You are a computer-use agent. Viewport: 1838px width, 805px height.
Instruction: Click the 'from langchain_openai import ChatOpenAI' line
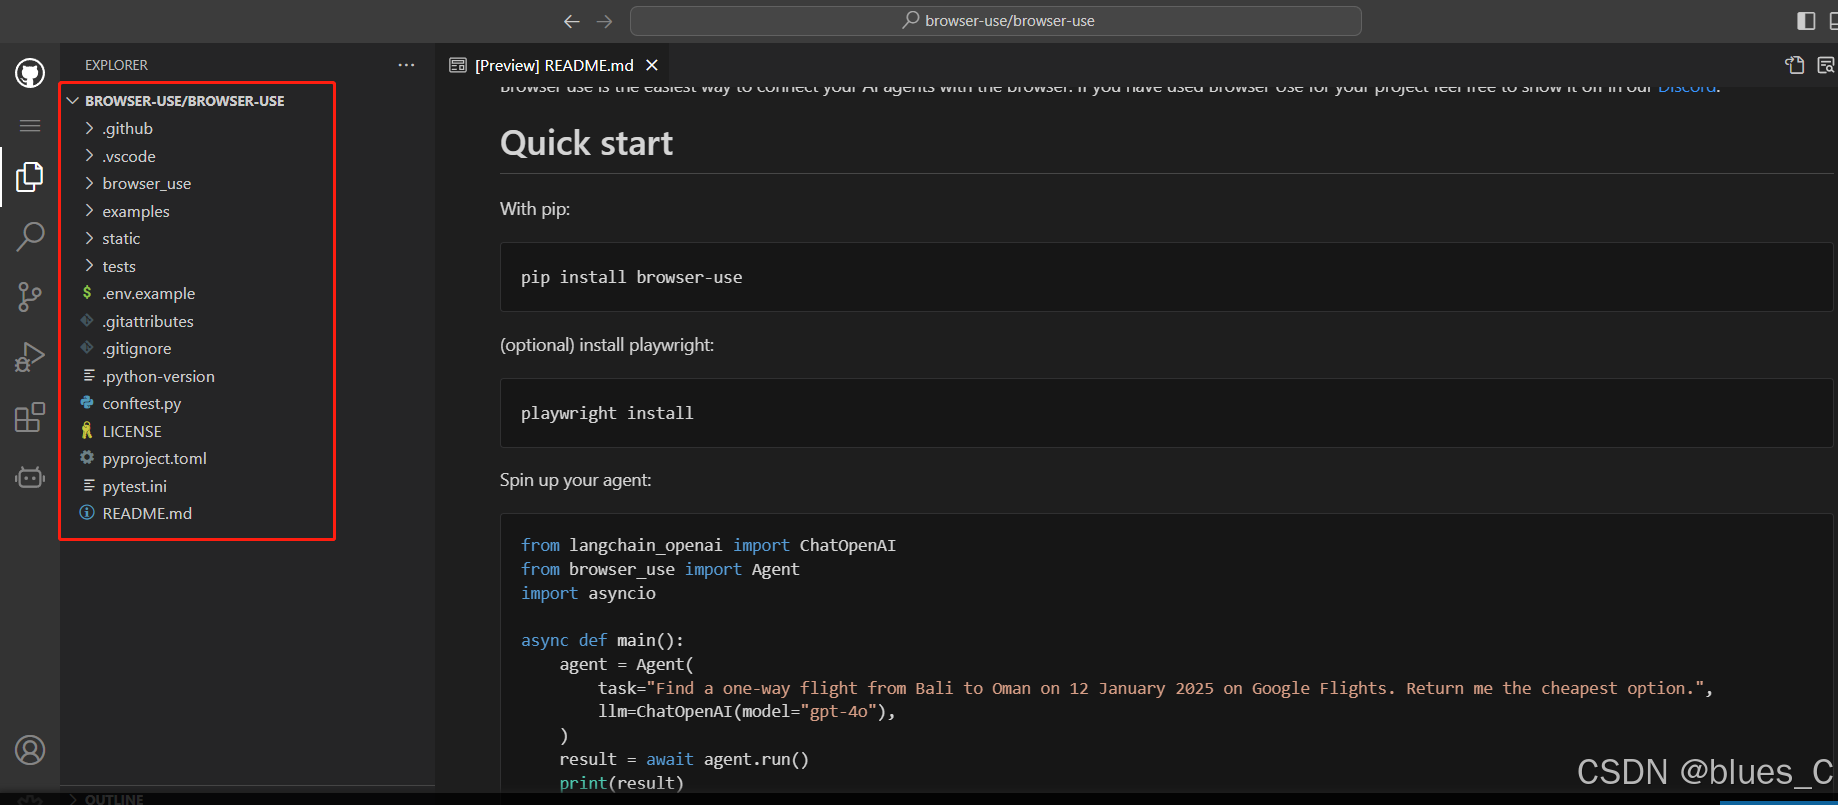(x=708, y=546)
